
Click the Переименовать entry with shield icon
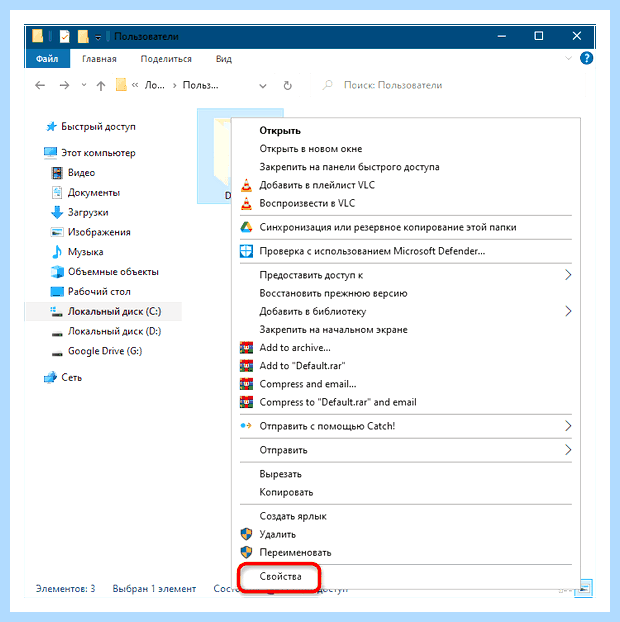pos(406,553)
